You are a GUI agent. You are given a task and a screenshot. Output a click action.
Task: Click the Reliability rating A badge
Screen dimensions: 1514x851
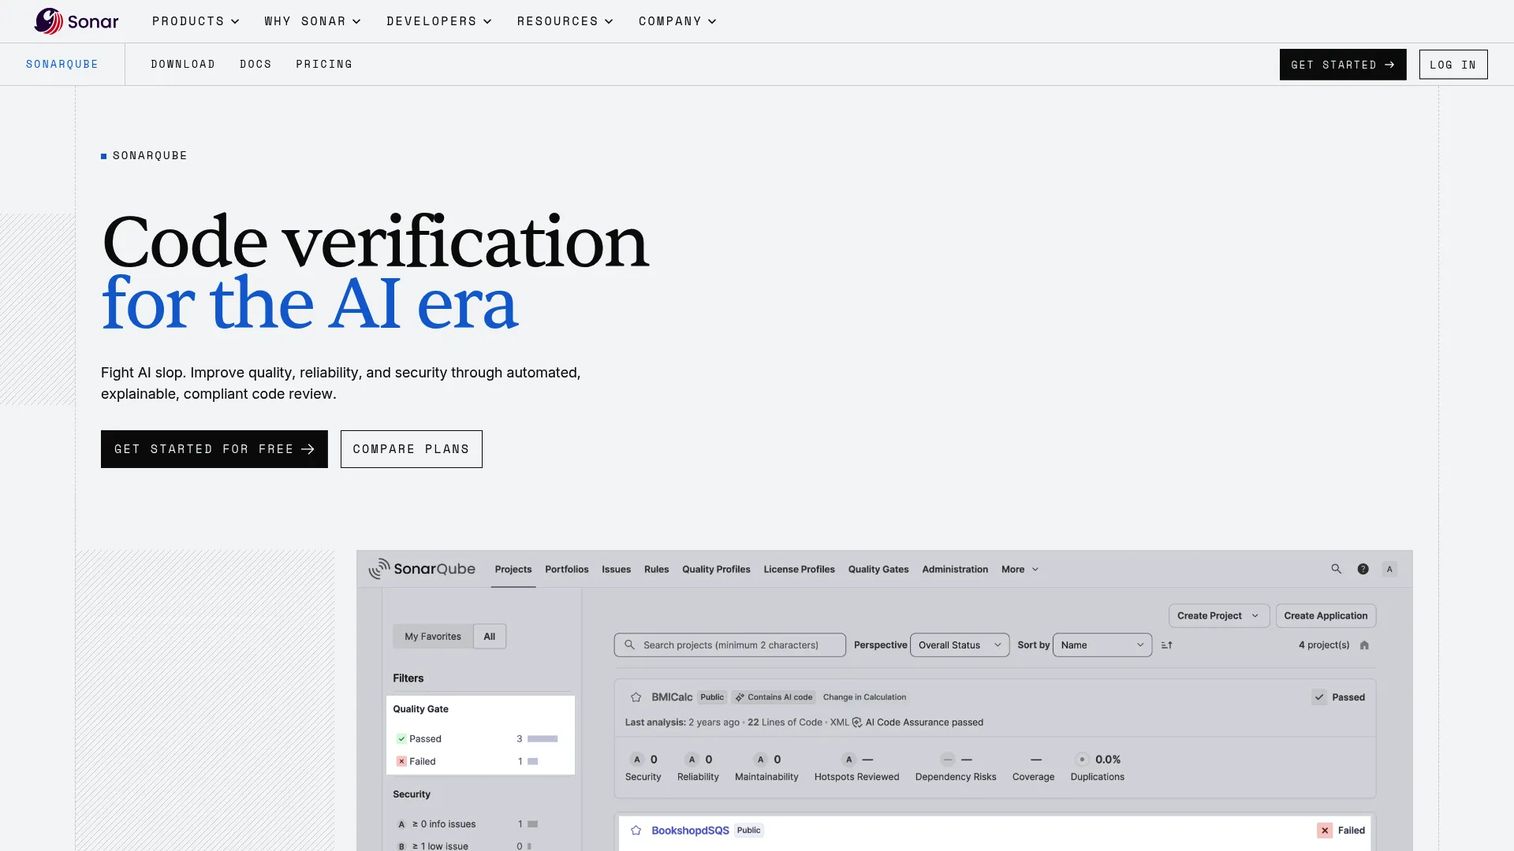[x=691, y=759]
